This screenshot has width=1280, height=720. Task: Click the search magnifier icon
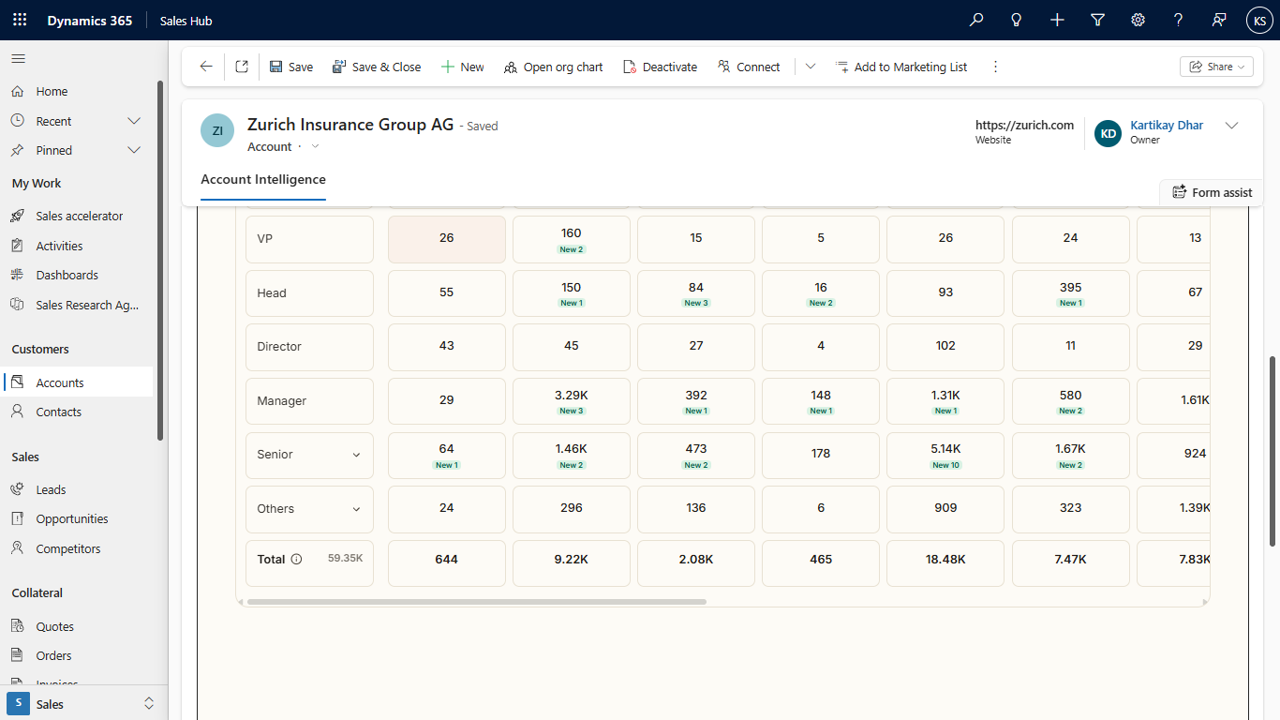(976, 20)
